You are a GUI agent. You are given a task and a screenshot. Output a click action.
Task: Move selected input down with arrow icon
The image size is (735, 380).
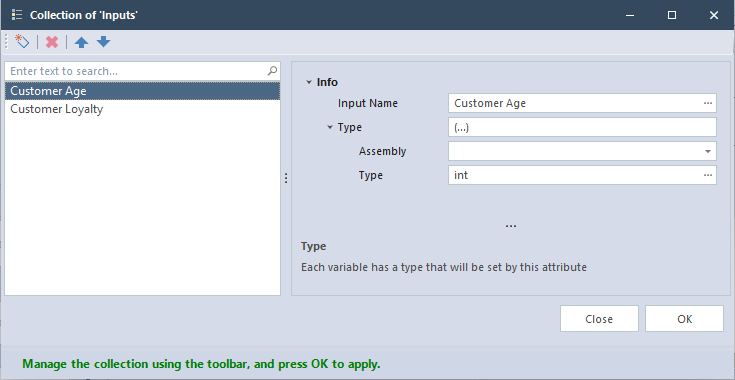(104, 42)
